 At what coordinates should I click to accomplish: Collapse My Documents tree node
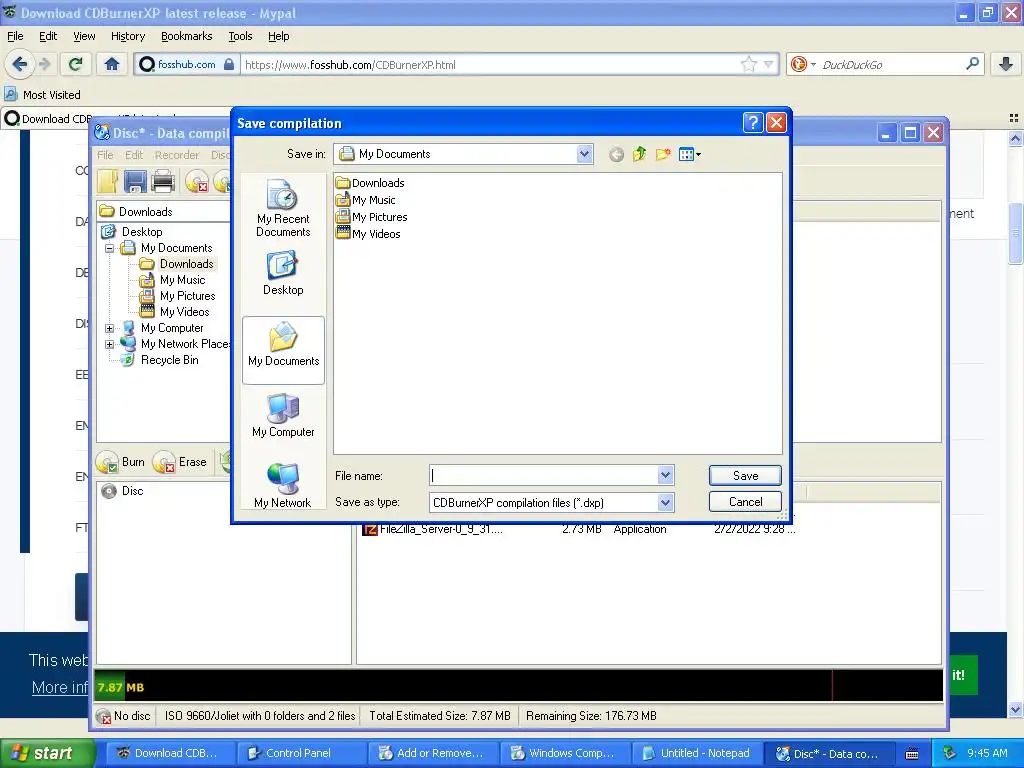tap(110, 248)
